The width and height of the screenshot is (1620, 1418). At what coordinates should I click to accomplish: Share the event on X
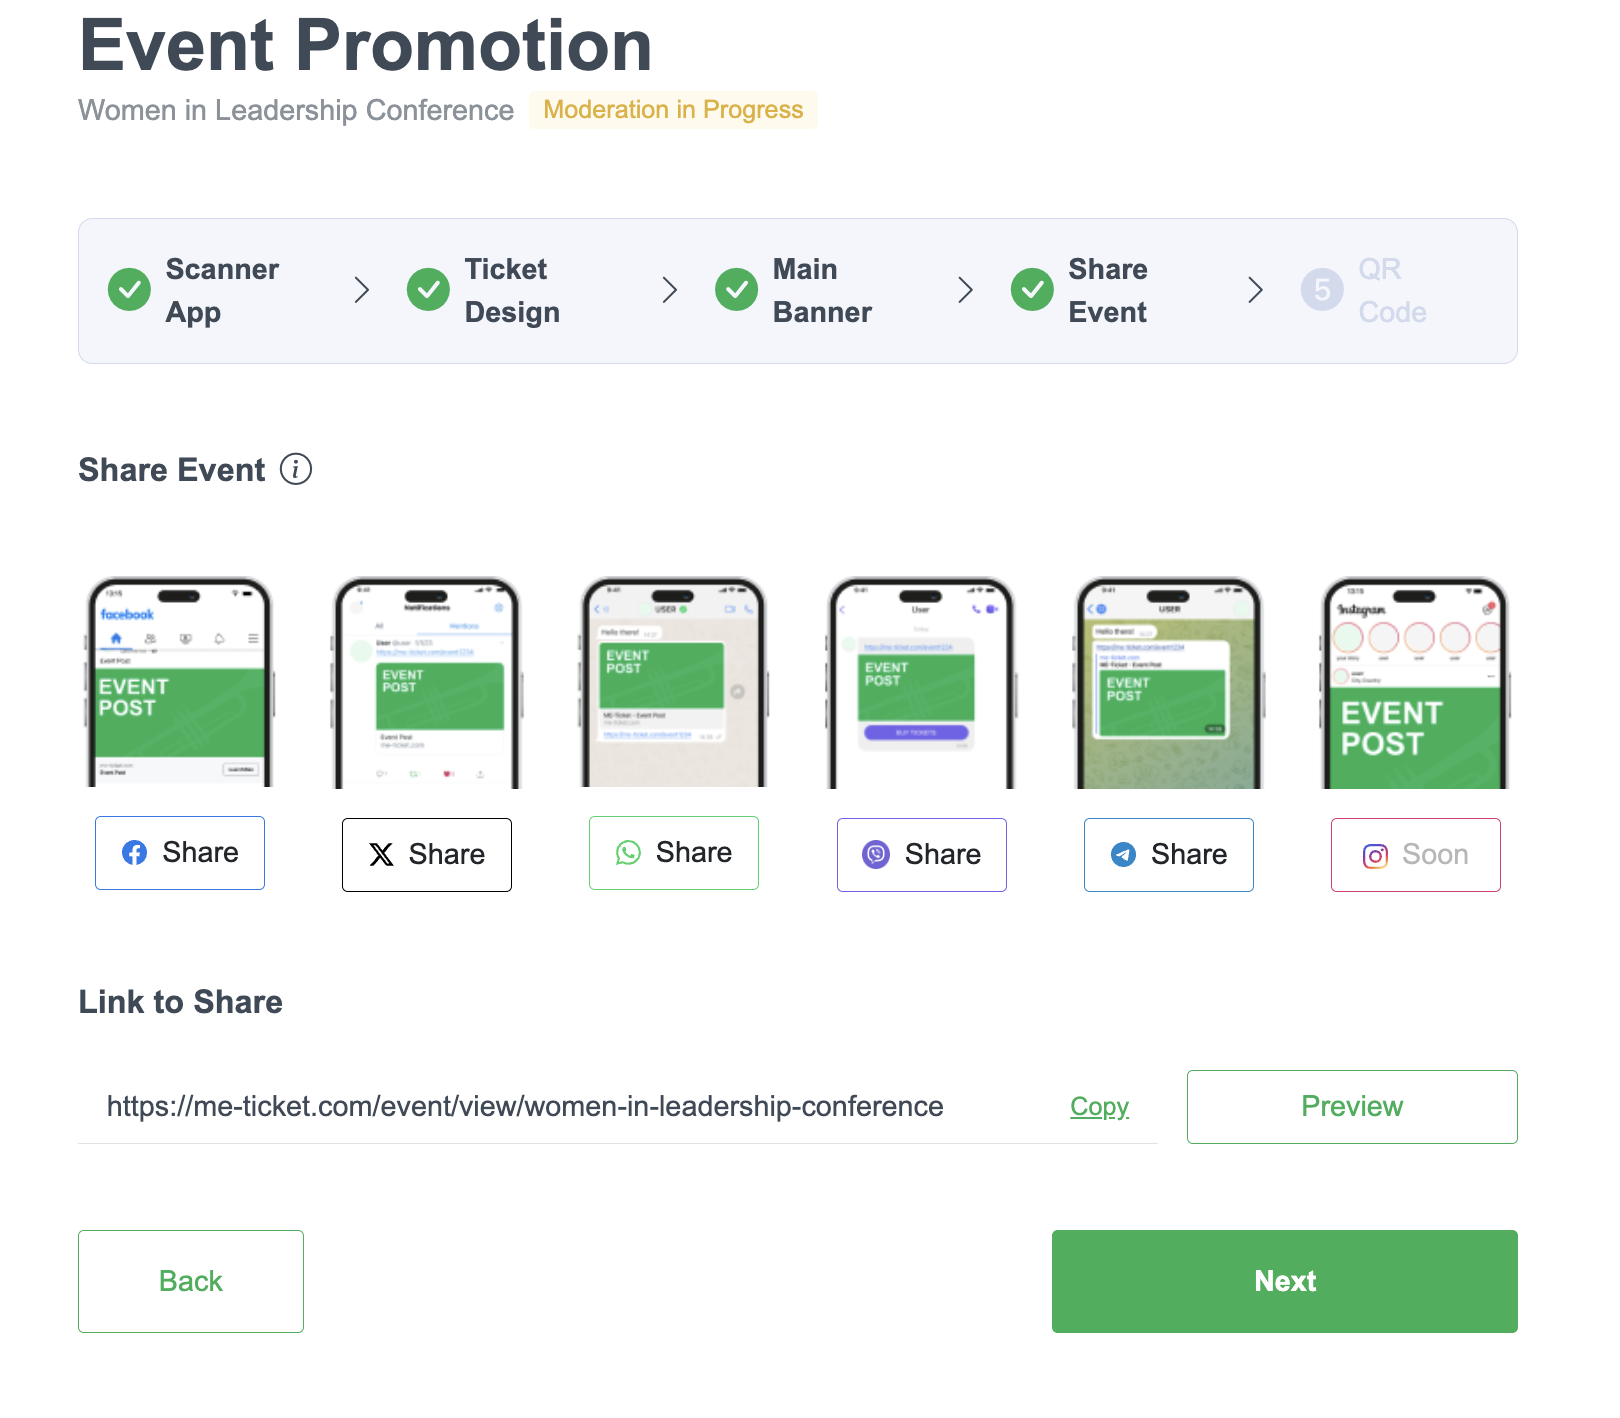tap(427, 855)
